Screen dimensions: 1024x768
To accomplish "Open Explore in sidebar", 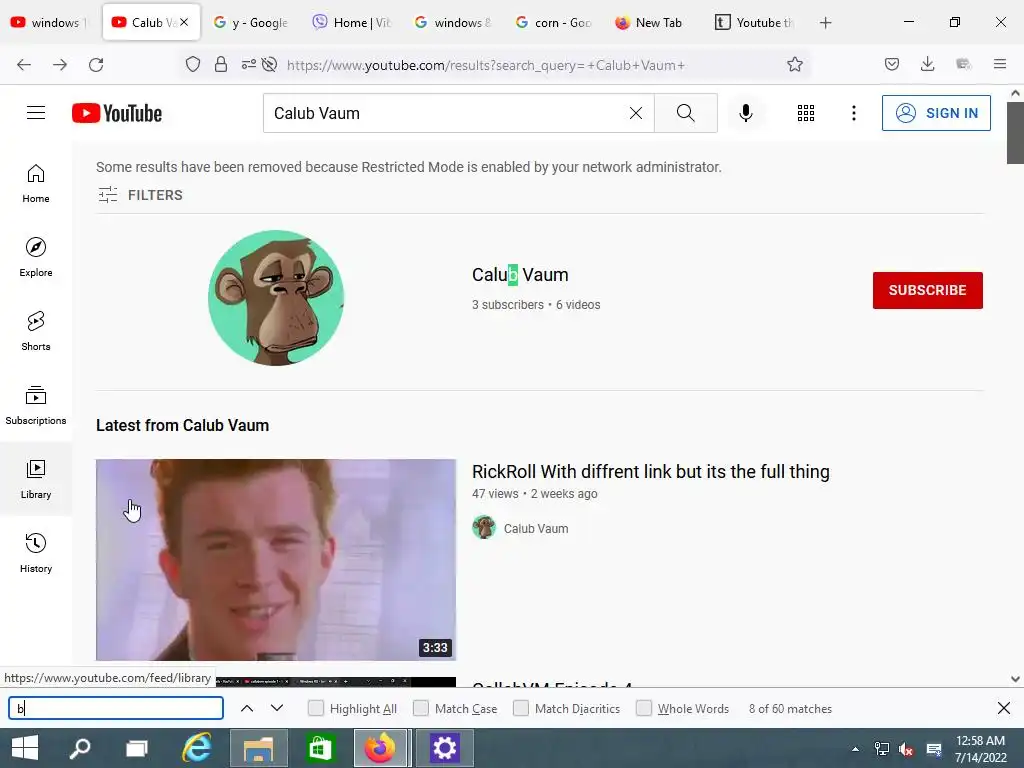I will click(x=36, y=257).
